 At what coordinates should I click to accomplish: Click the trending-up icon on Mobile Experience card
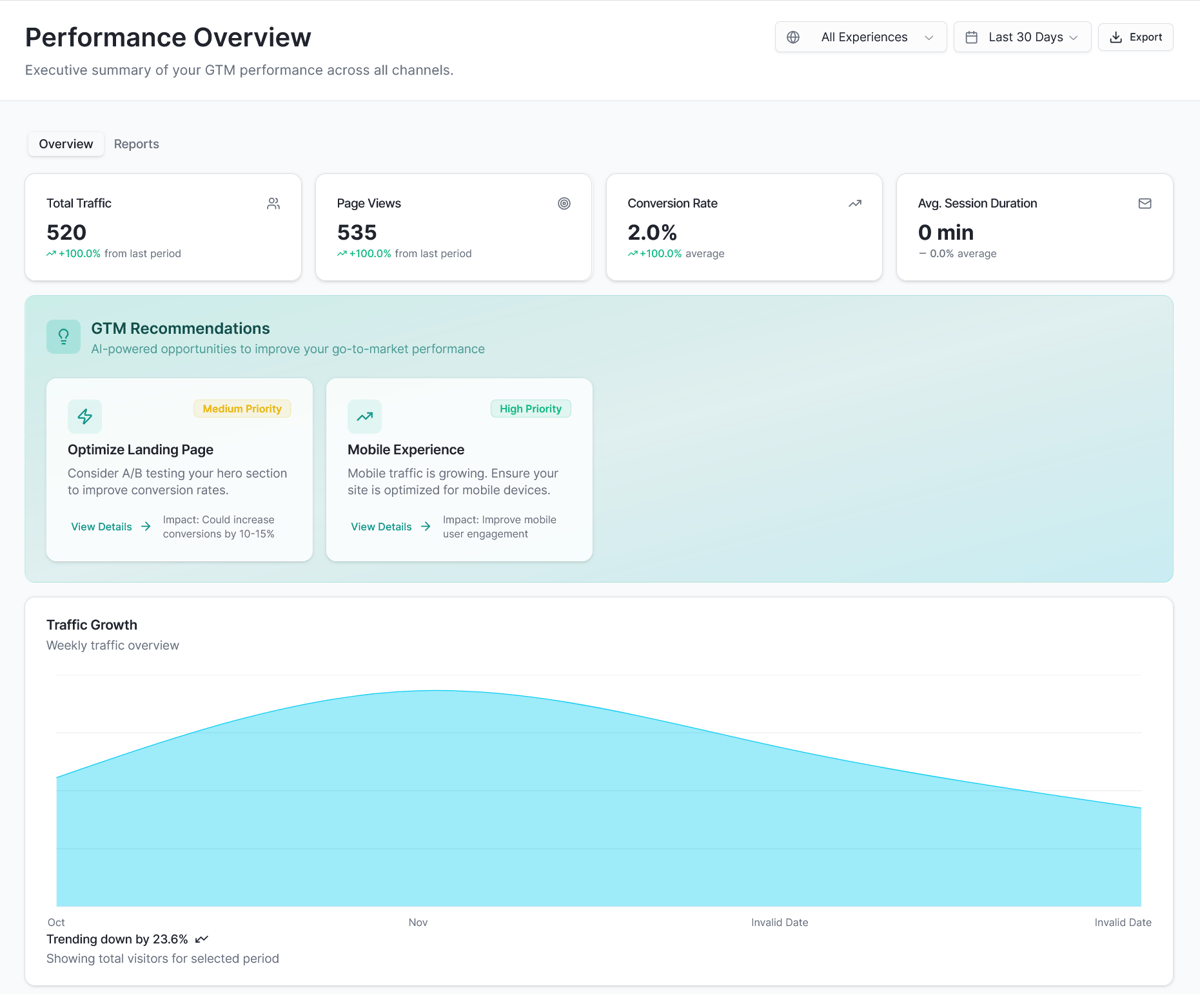[365, 416]
